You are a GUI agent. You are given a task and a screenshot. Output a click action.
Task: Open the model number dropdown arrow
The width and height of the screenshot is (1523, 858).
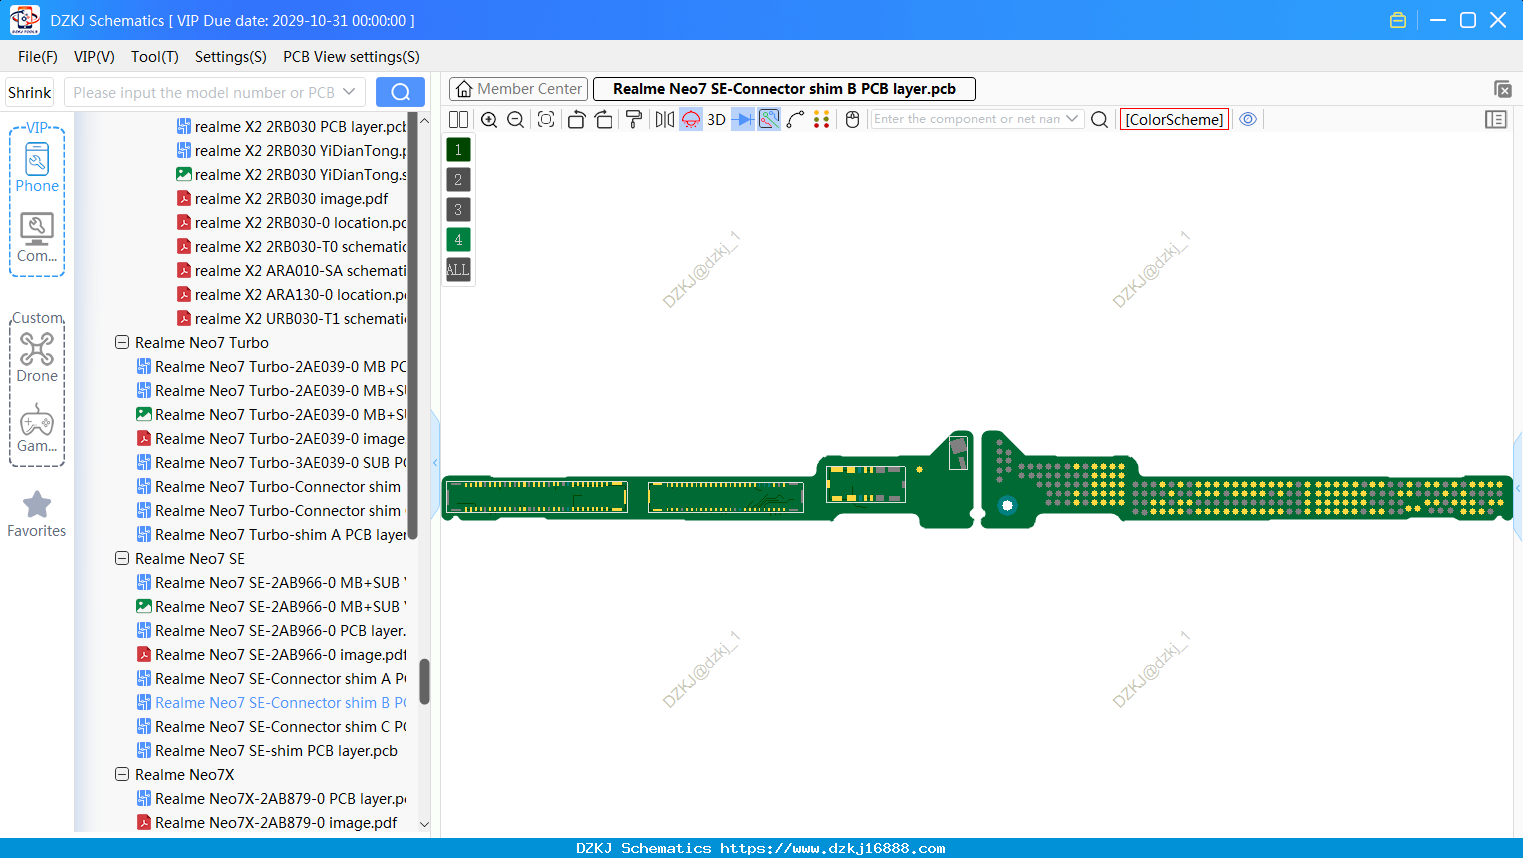(349, 92)
